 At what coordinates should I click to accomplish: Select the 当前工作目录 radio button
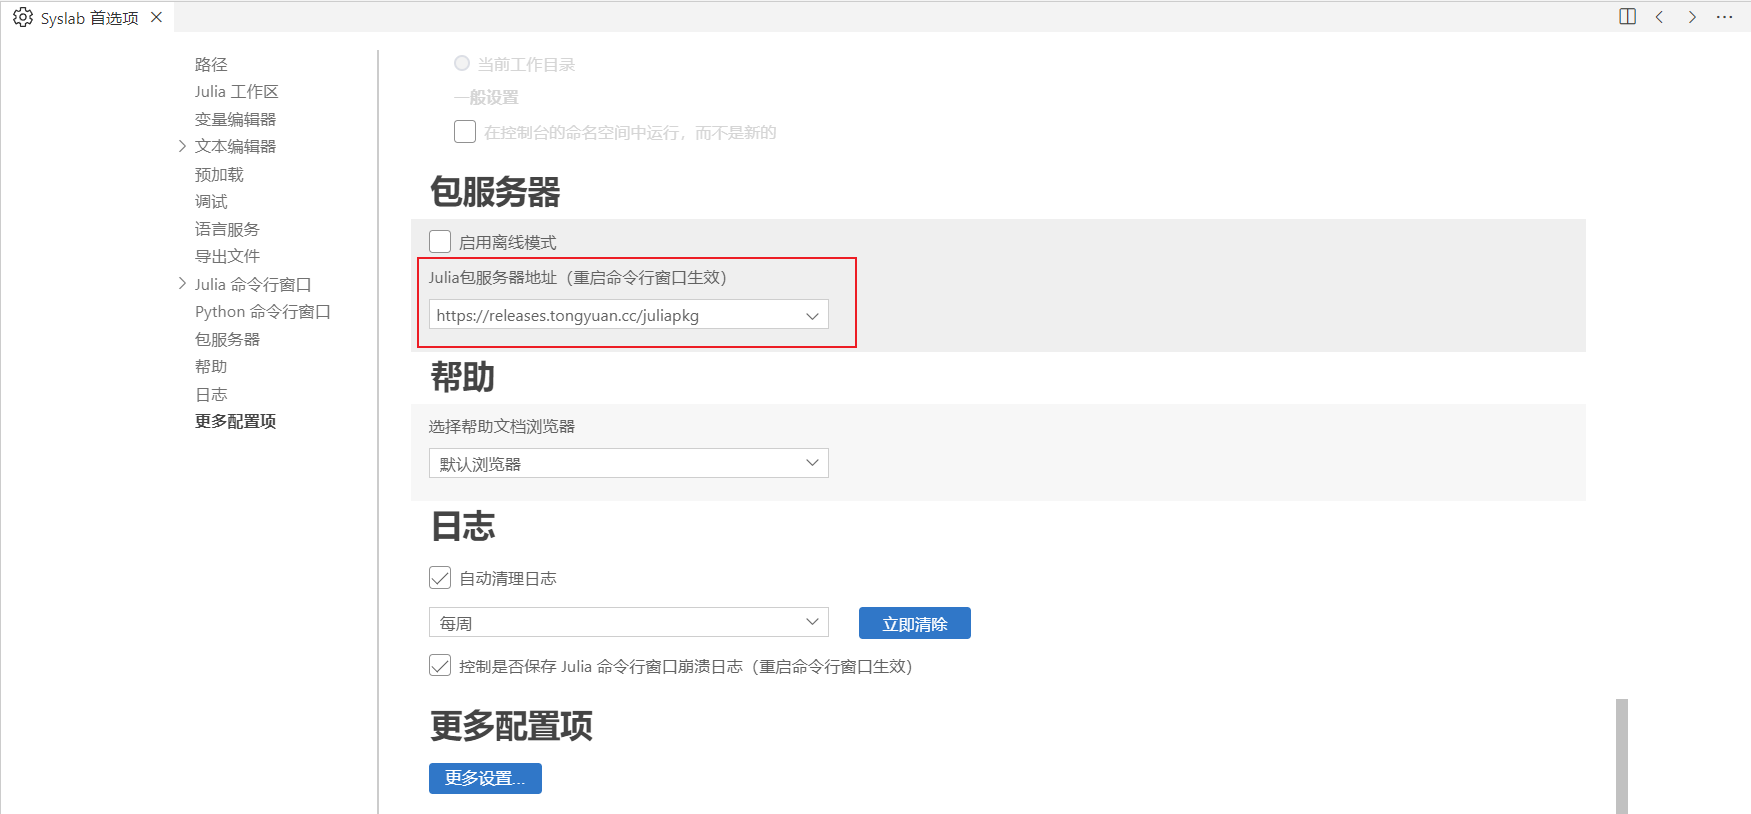tap(462, 63)
